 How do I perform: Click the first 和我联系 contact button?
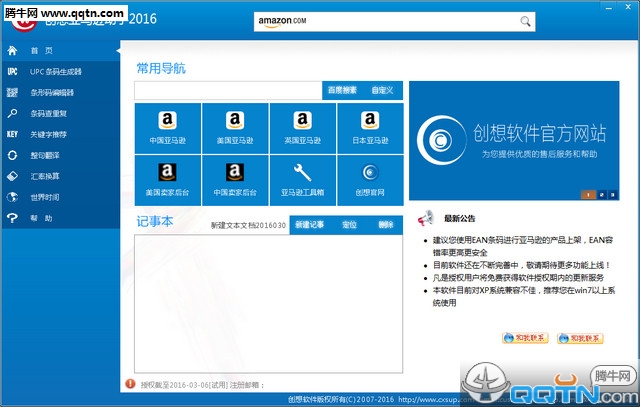pos(525,338)
